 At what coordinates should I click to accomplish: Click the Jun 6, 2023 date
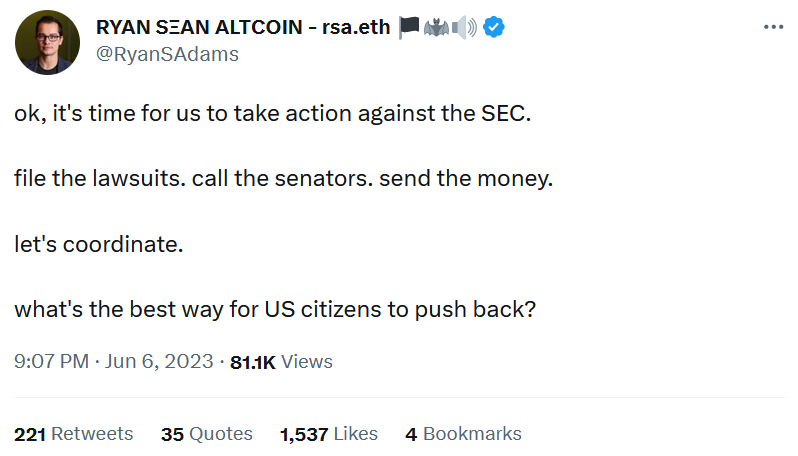point(158,361)
